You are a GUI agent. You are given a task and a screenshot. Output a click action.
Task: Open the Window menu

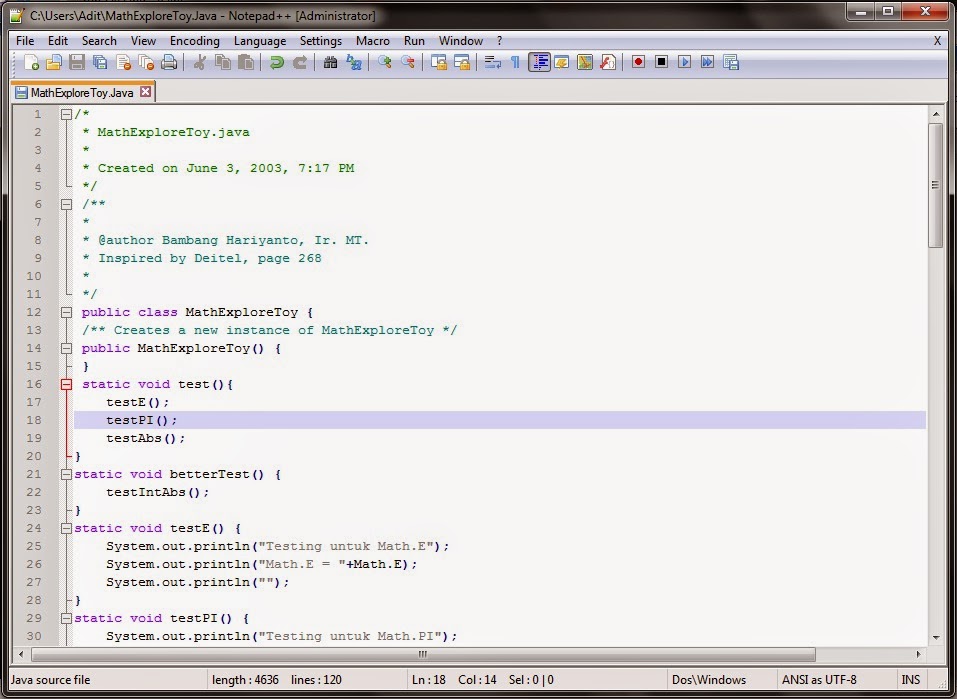click(461, 41)
